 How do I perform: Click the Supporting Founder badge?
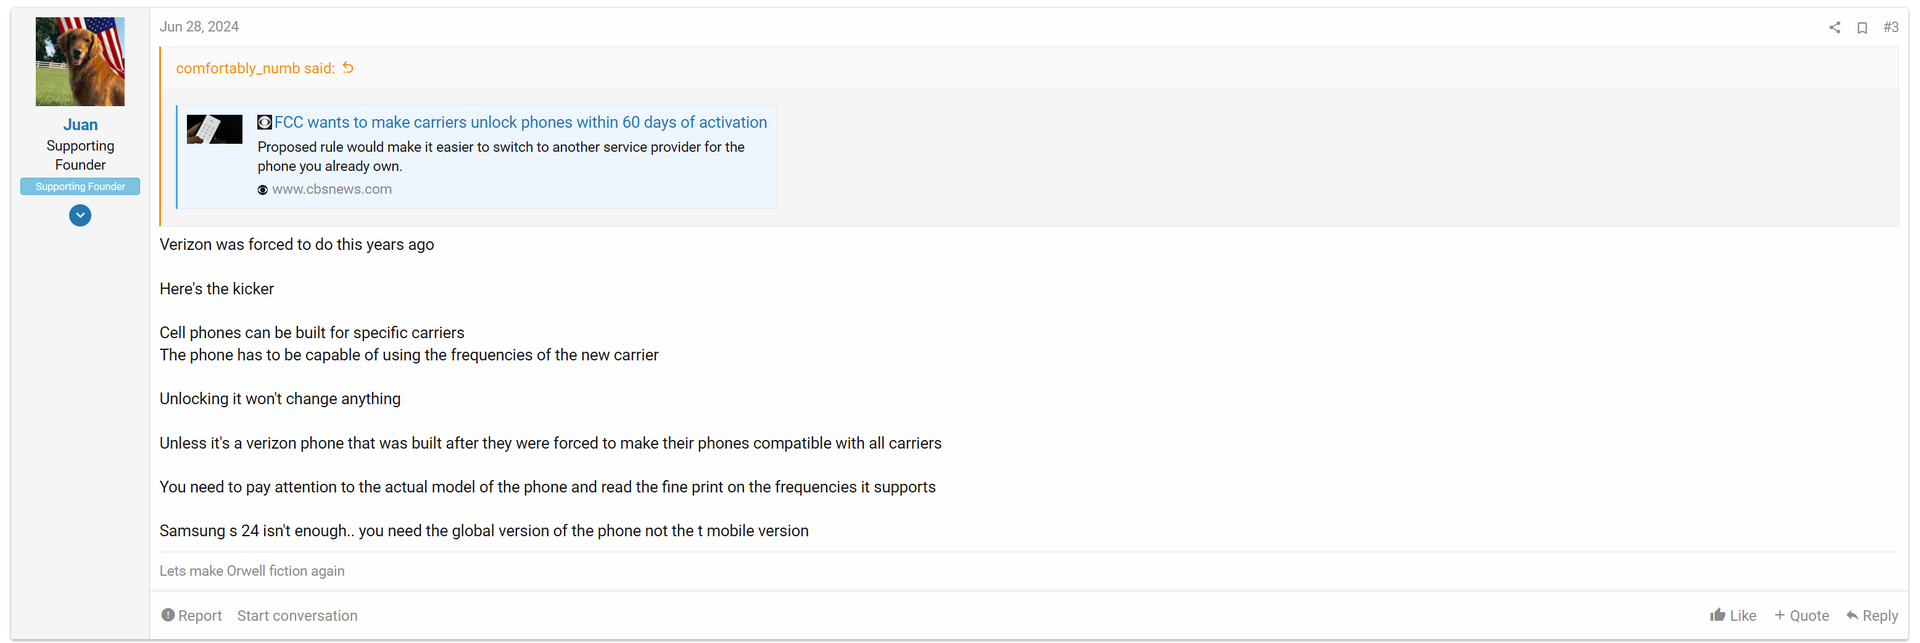[x=80, y=187]
